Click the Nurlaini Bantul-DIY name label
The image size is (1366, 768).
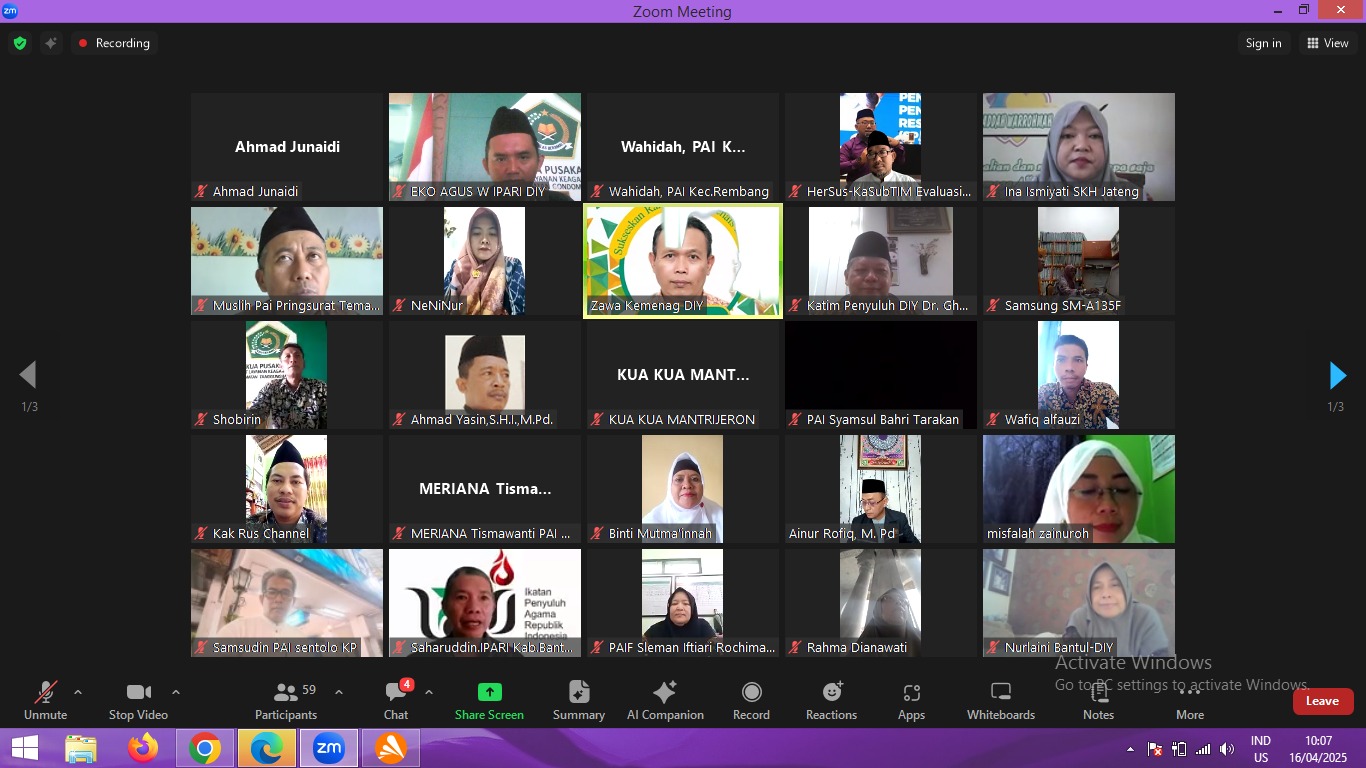(1059, 647)
